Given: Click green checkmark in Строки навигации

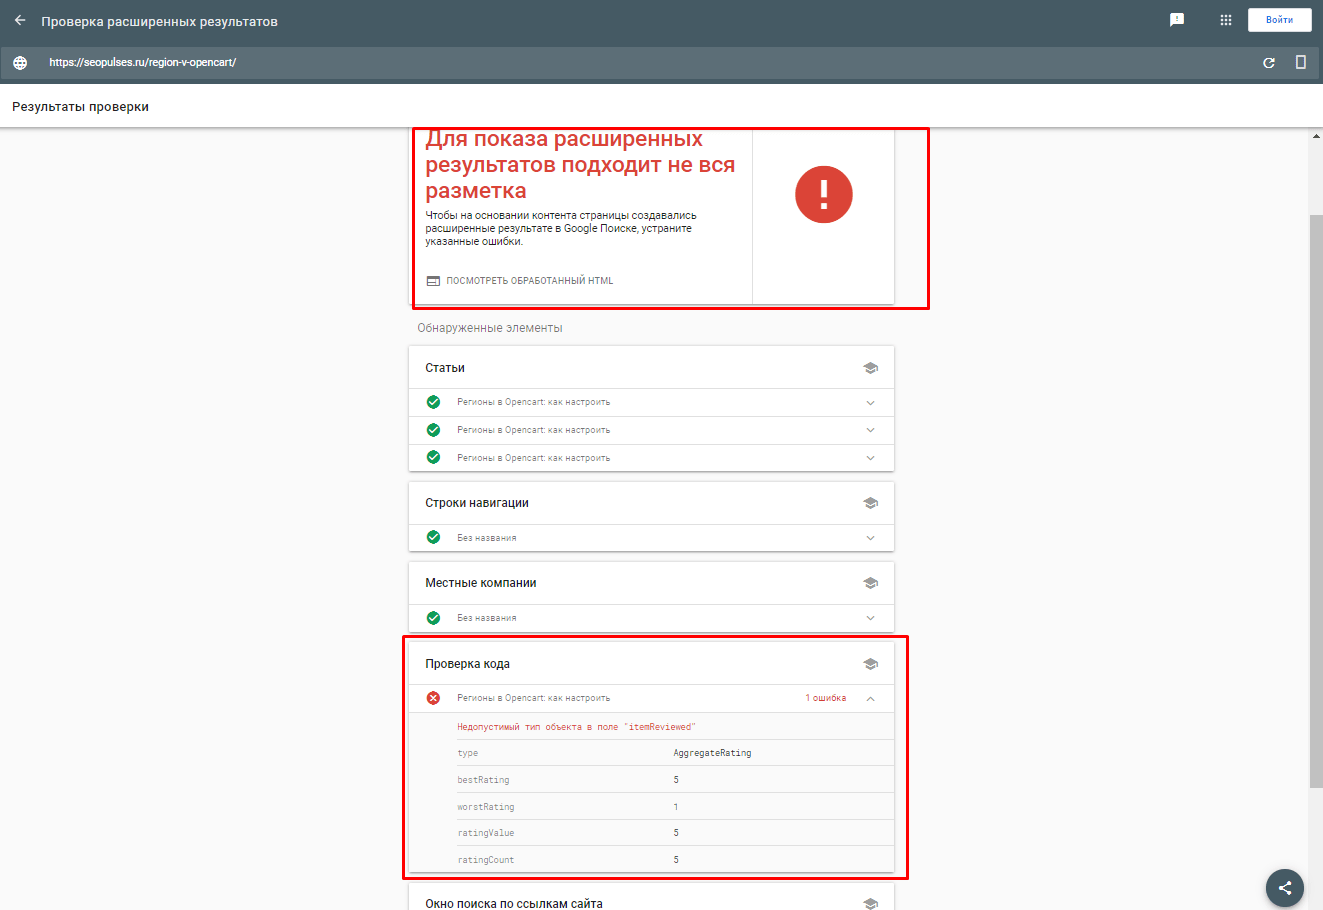Looking at the screenshot, I should tap(433, 537).
